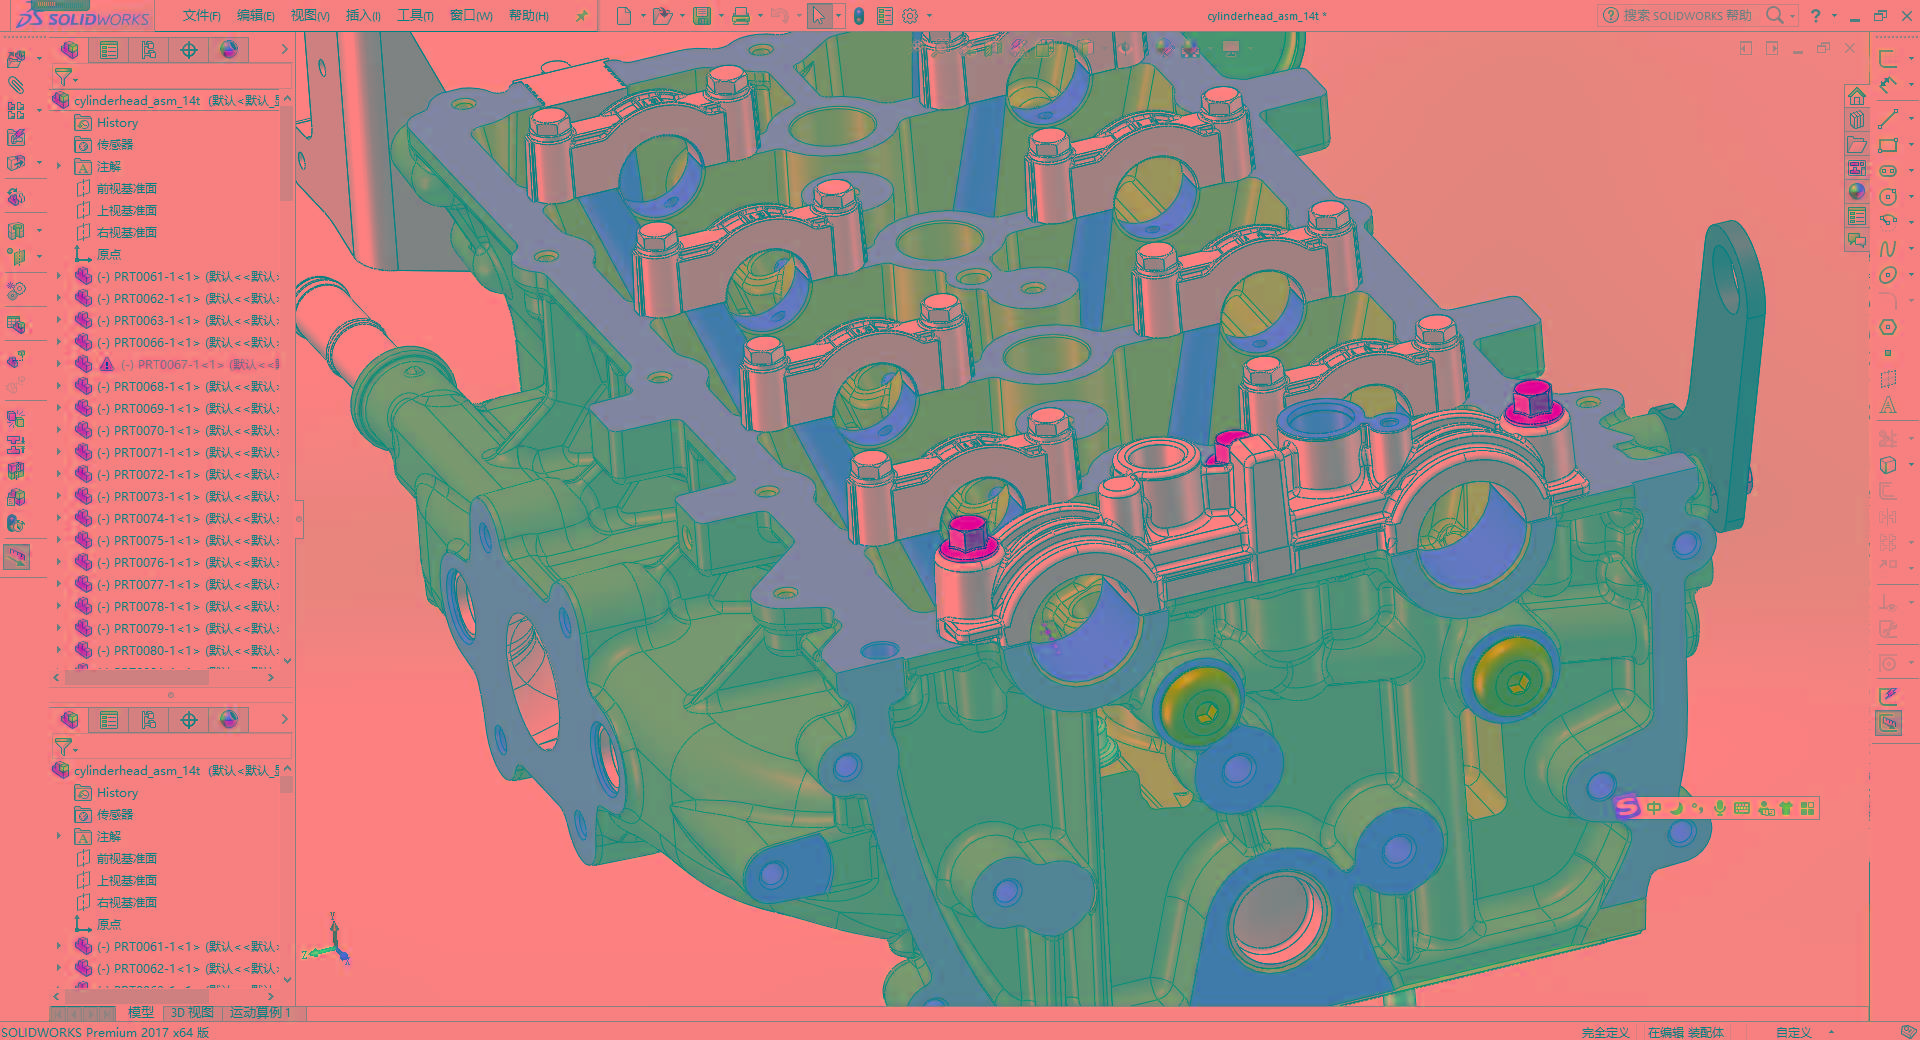Open the View Palette task pane
Viewport: 1920px width, 1040px height.
click(x=1857, y=168)
